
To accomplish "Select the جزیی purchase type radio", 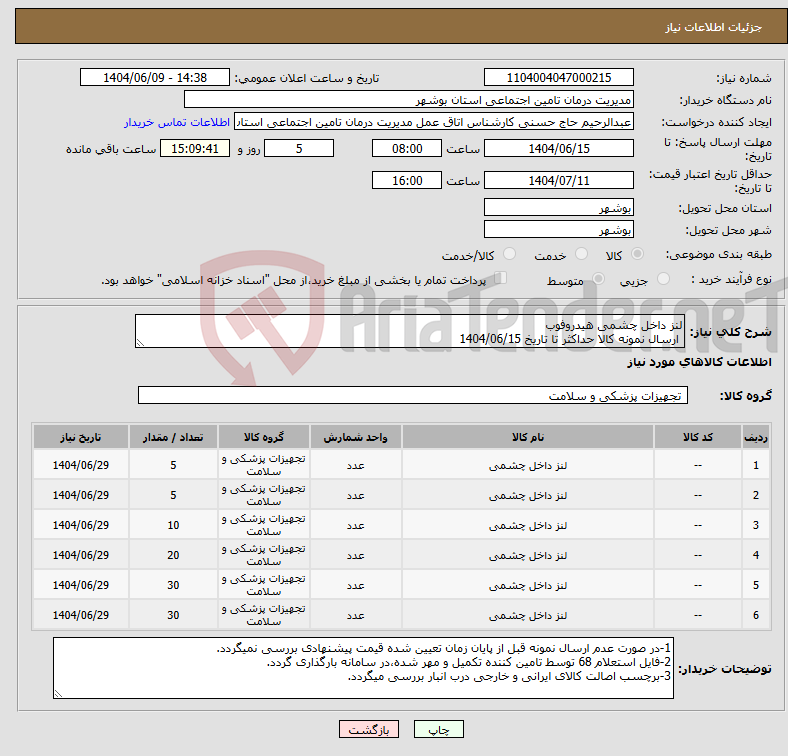I will 663,278.
